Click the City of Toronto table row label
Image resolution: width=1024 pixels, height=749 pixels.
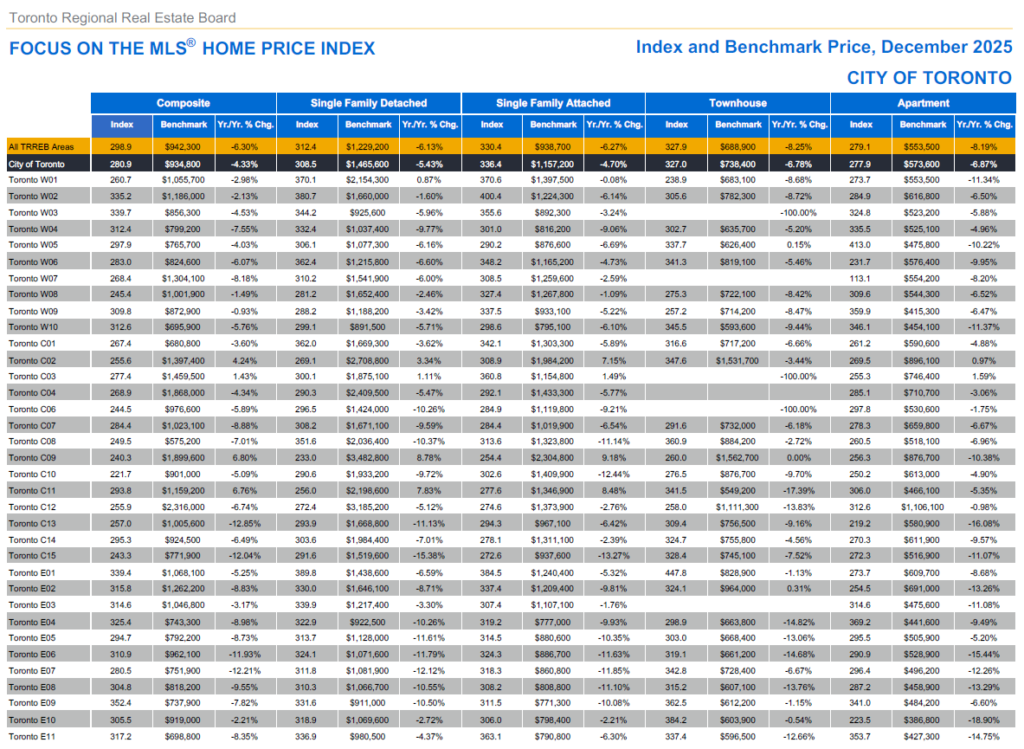tap(36, 163)
